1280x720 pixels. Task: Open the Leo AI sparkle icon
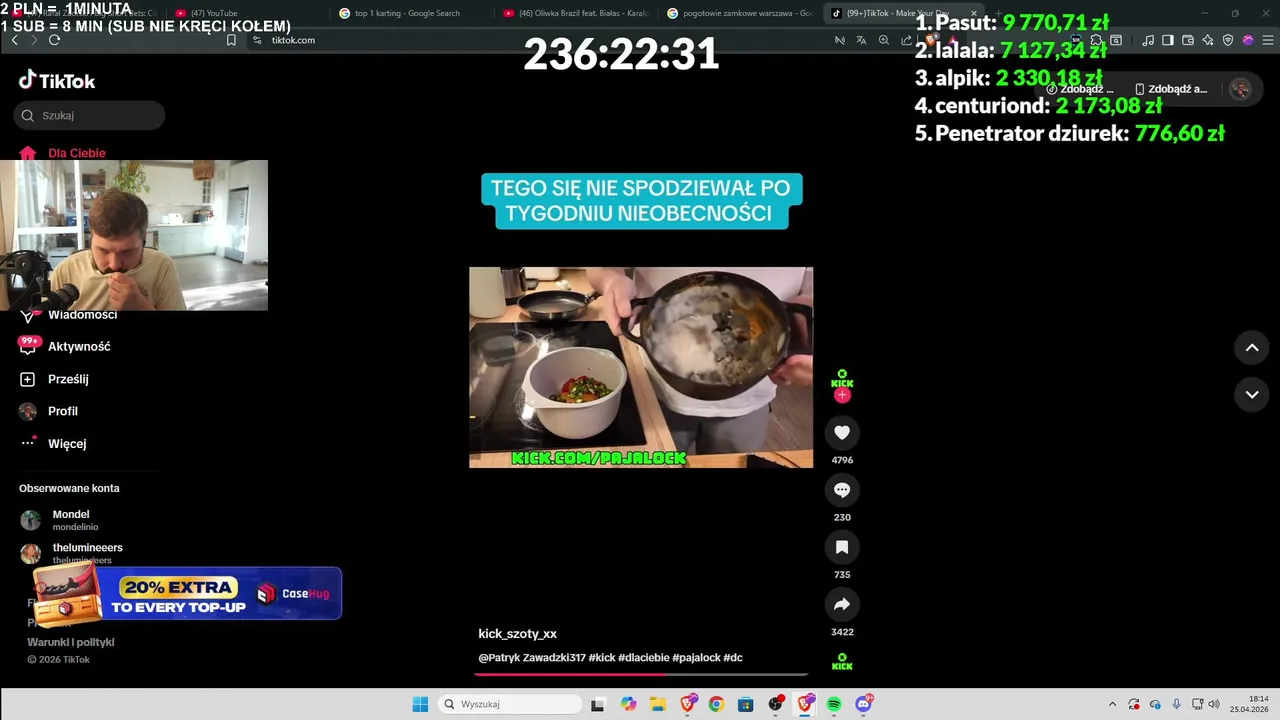click(1208, 40)
